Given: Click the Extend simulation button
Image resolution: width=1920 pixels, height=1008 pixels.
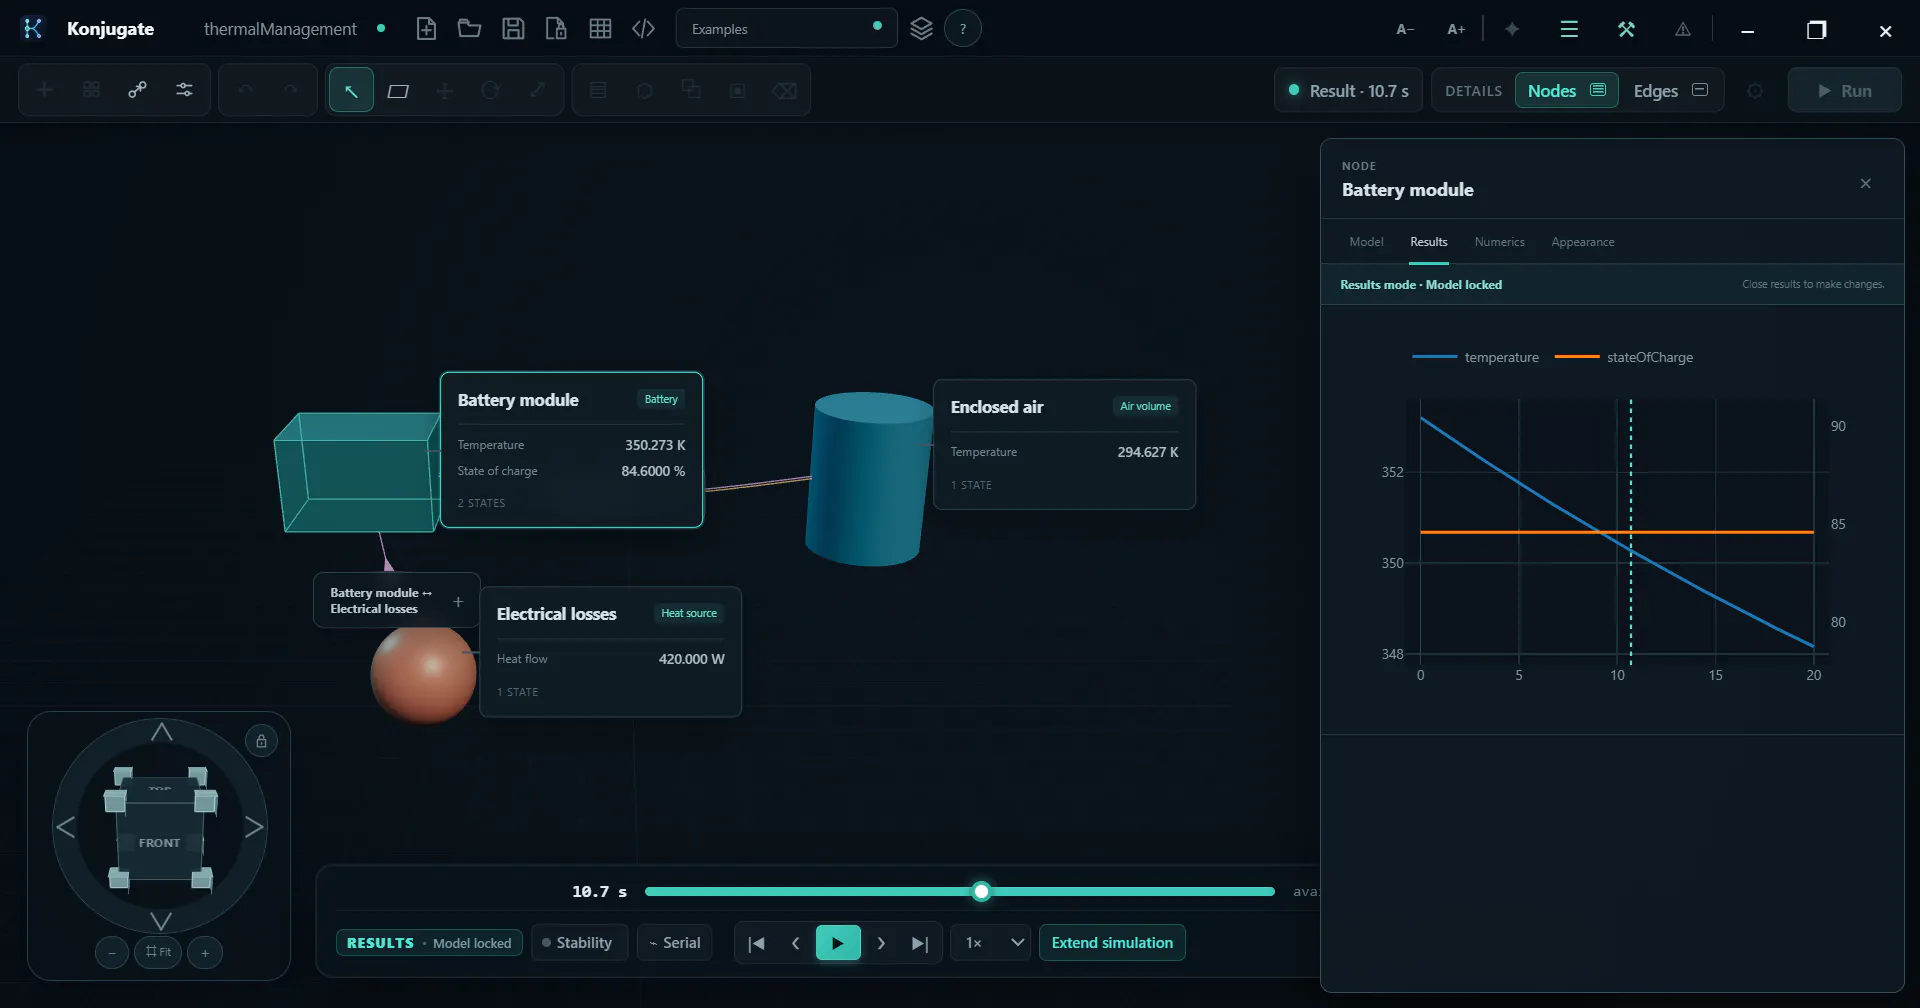Looking at the screenshot, I should pos(1112,943).
